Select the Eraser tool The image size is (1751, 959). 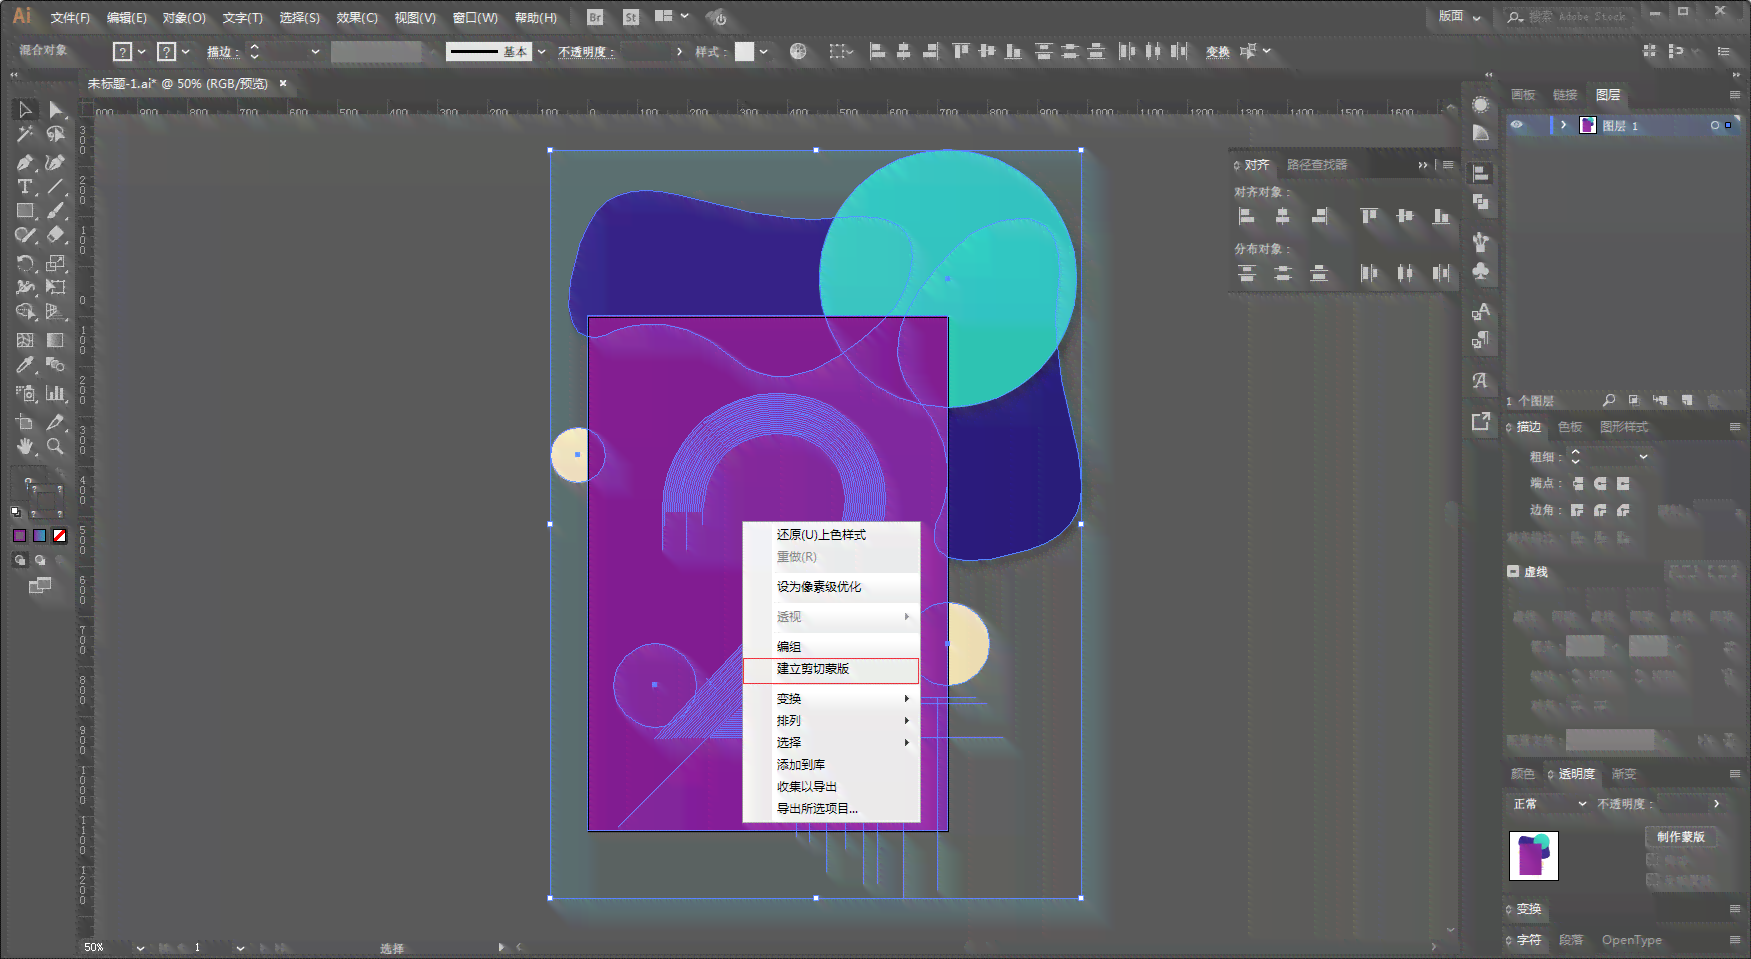[56, 235]
